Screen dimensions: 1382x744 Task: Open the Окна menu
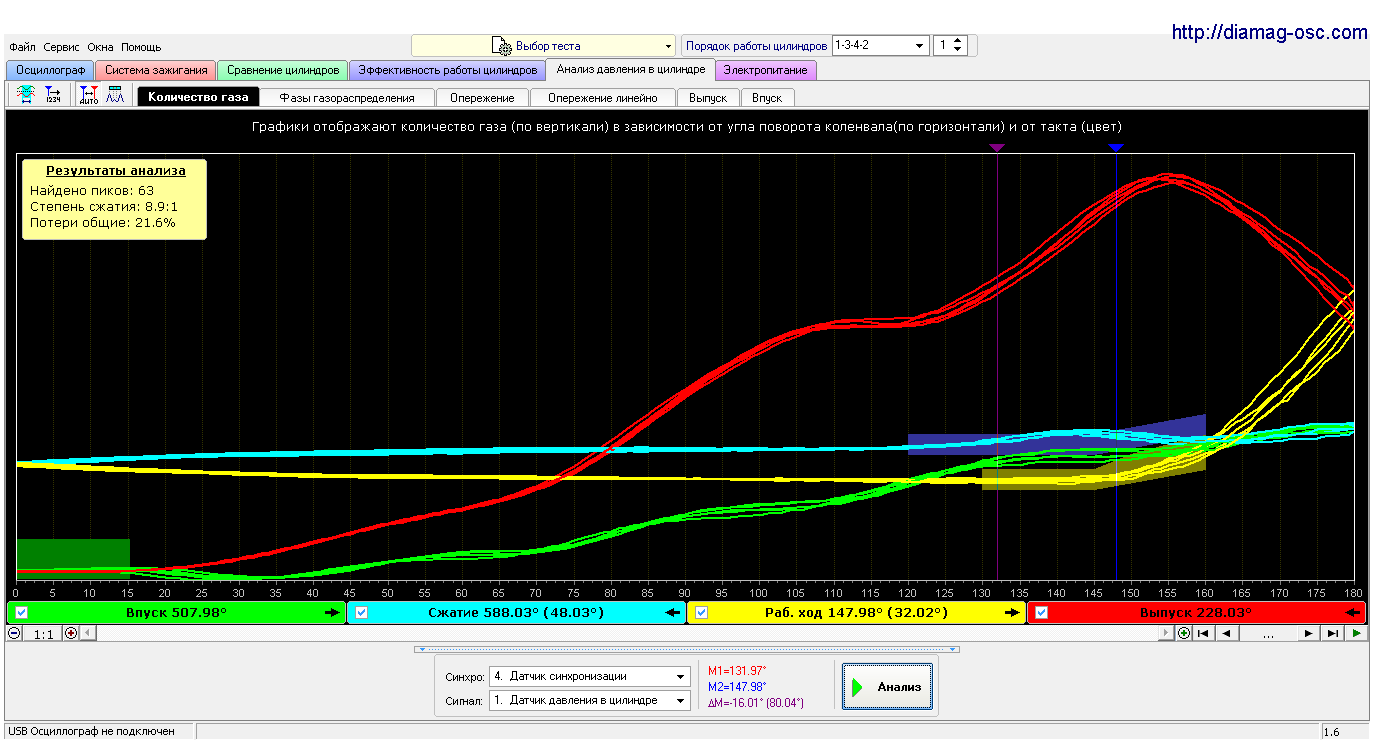point(101,47)
